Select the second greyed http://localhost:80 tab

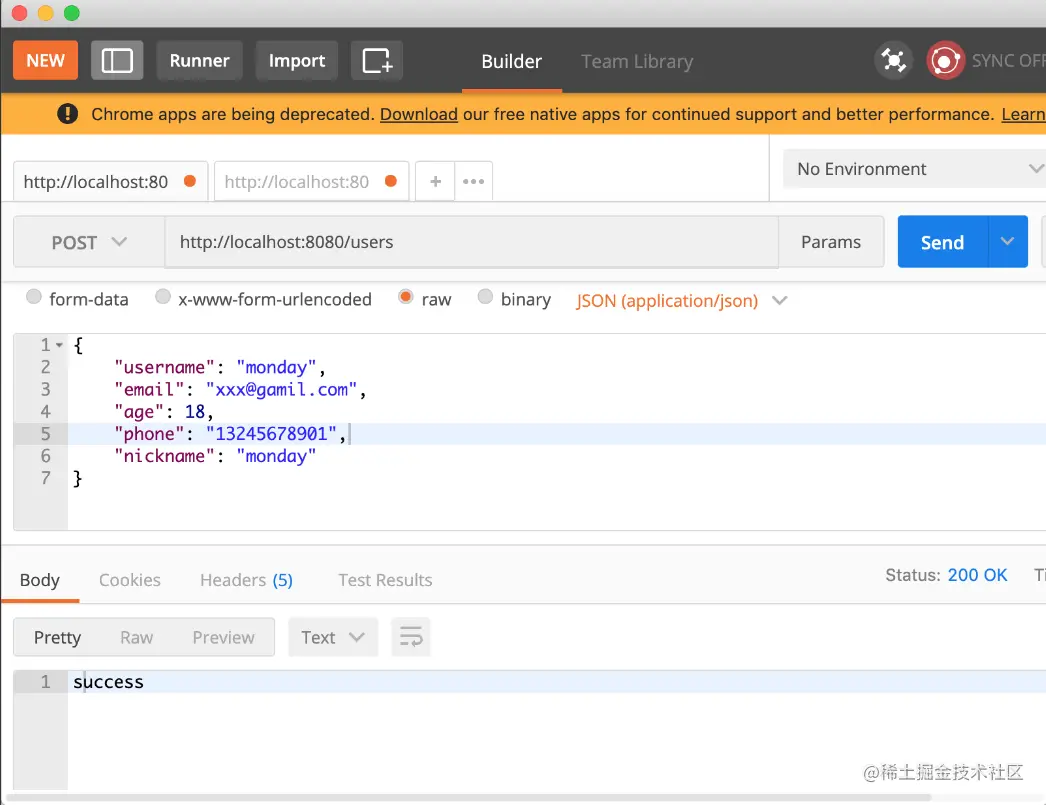click(x=311, y=181)
